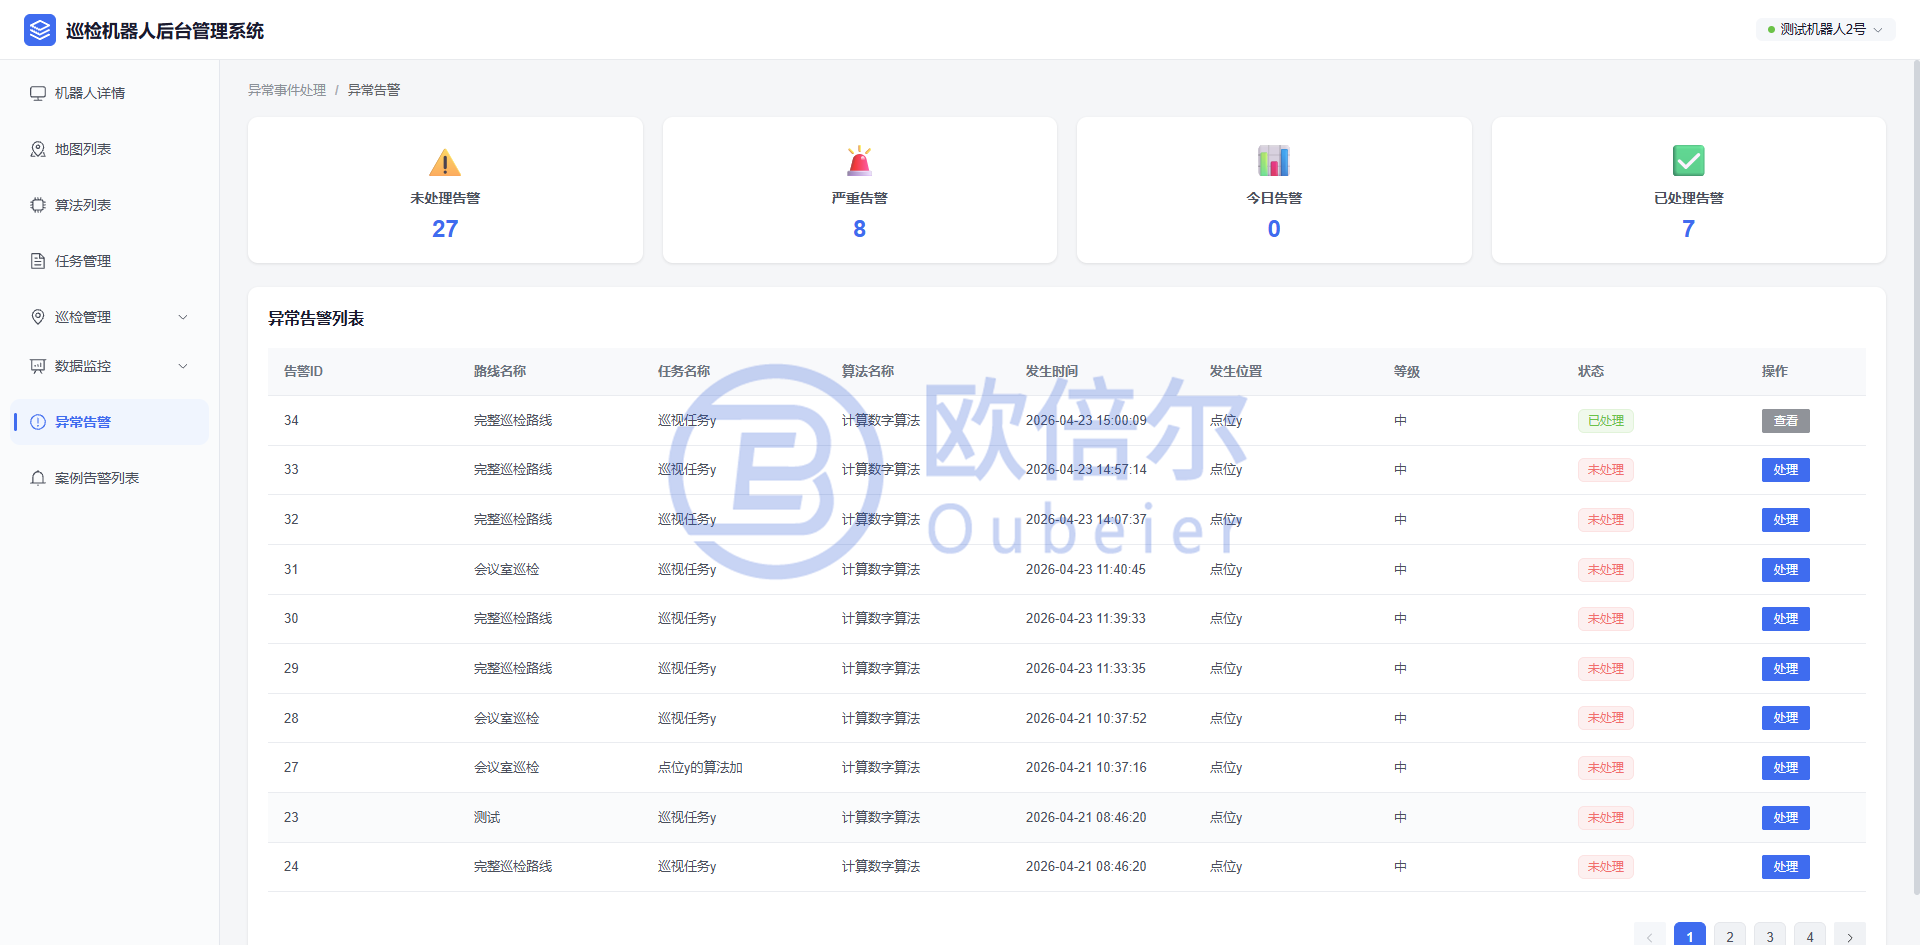Open 任务管理 menu item
The width and height of the screenshot is (1920, 945).
(x=110, y=261)
